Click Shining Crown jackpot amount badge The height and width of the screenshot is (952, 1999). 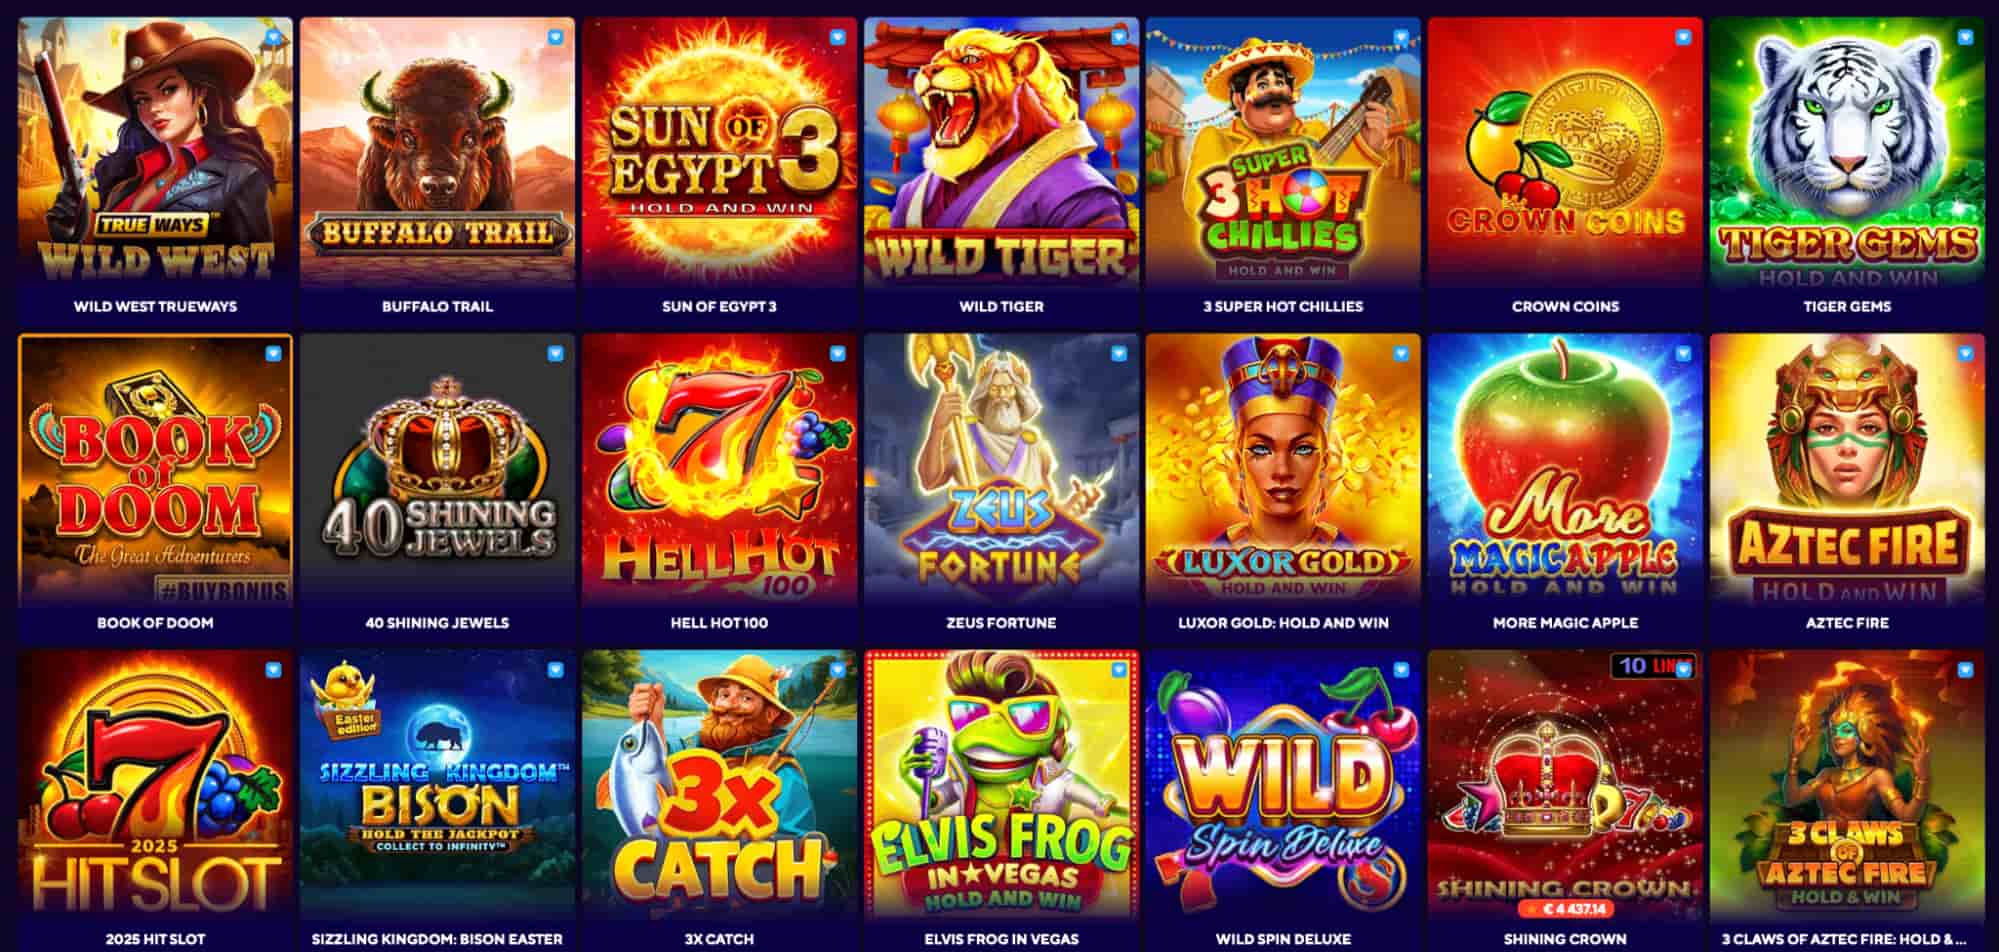(1565, 909)
